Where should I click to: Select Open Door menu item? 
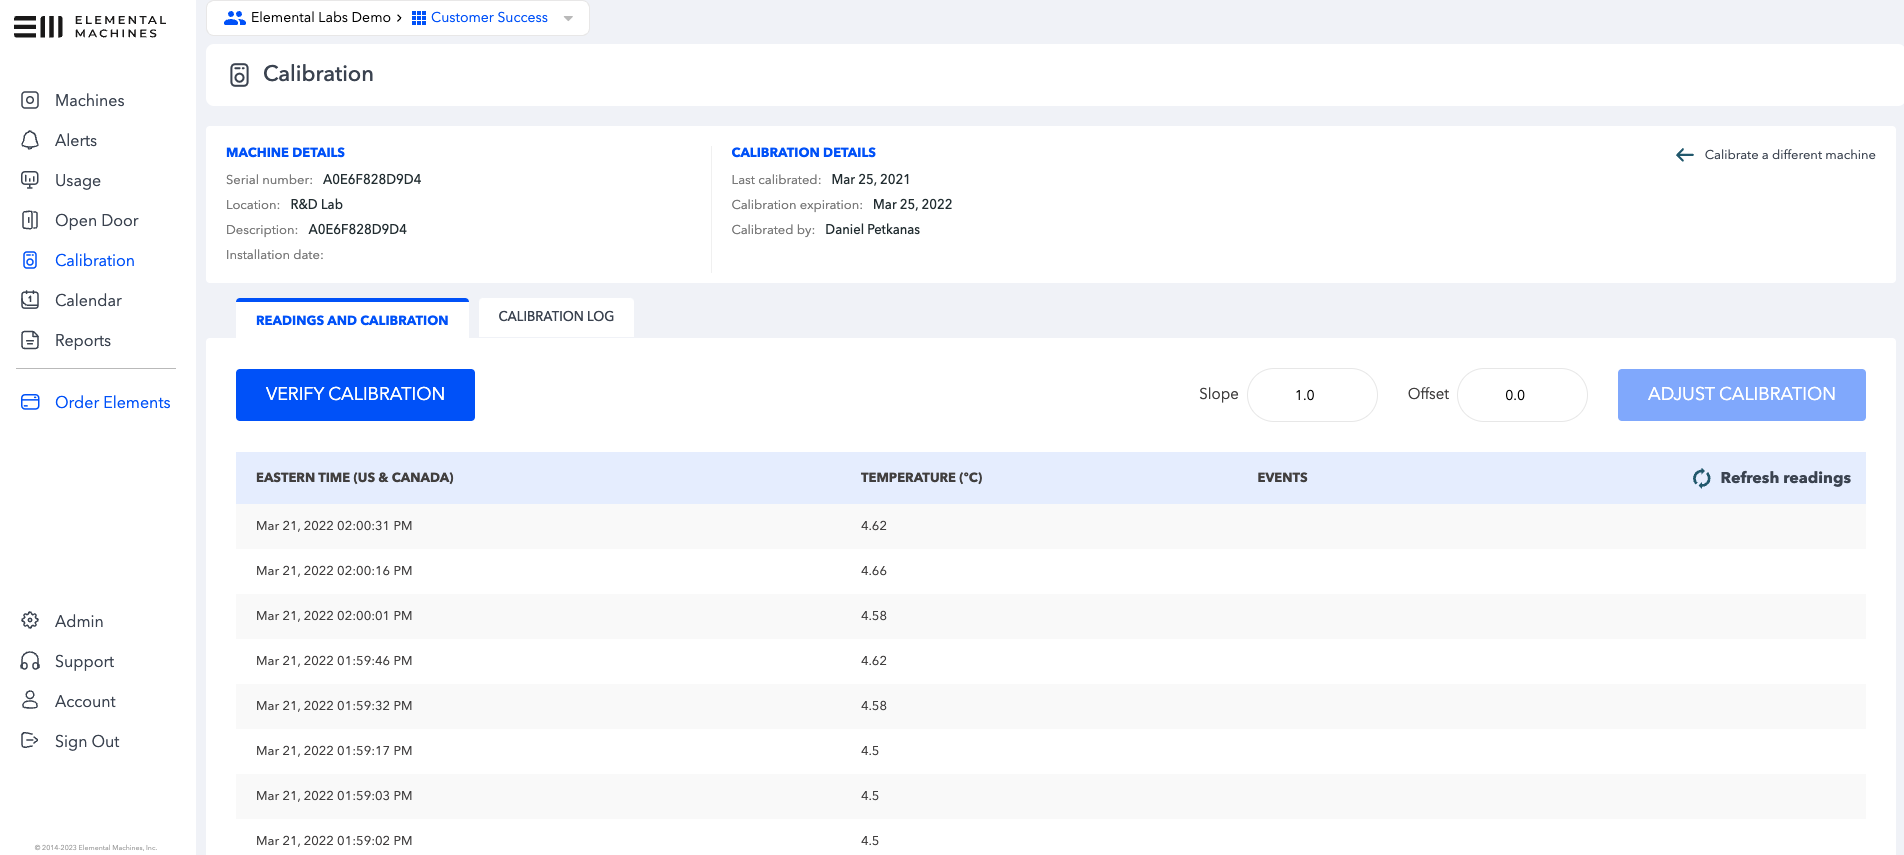coord(97,220)
